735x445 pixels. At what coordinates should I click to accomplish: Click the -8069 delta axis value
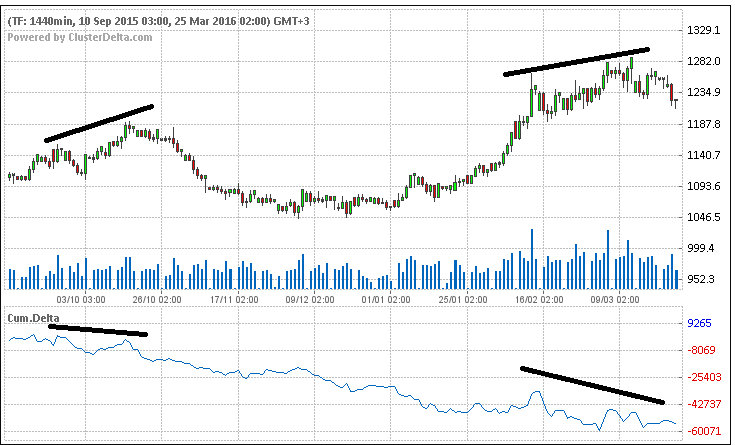click(x=701, y=350)
